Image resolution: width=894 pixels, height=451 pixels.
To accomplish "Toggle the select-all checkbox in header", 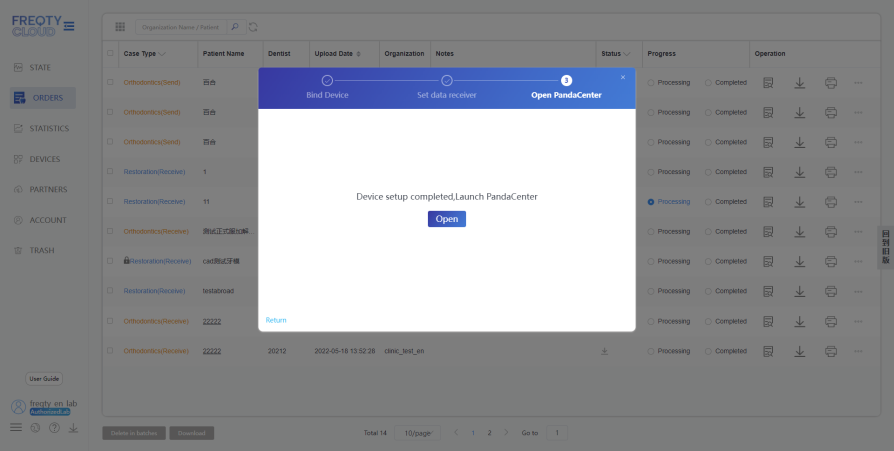I will (x=110, y=54).
